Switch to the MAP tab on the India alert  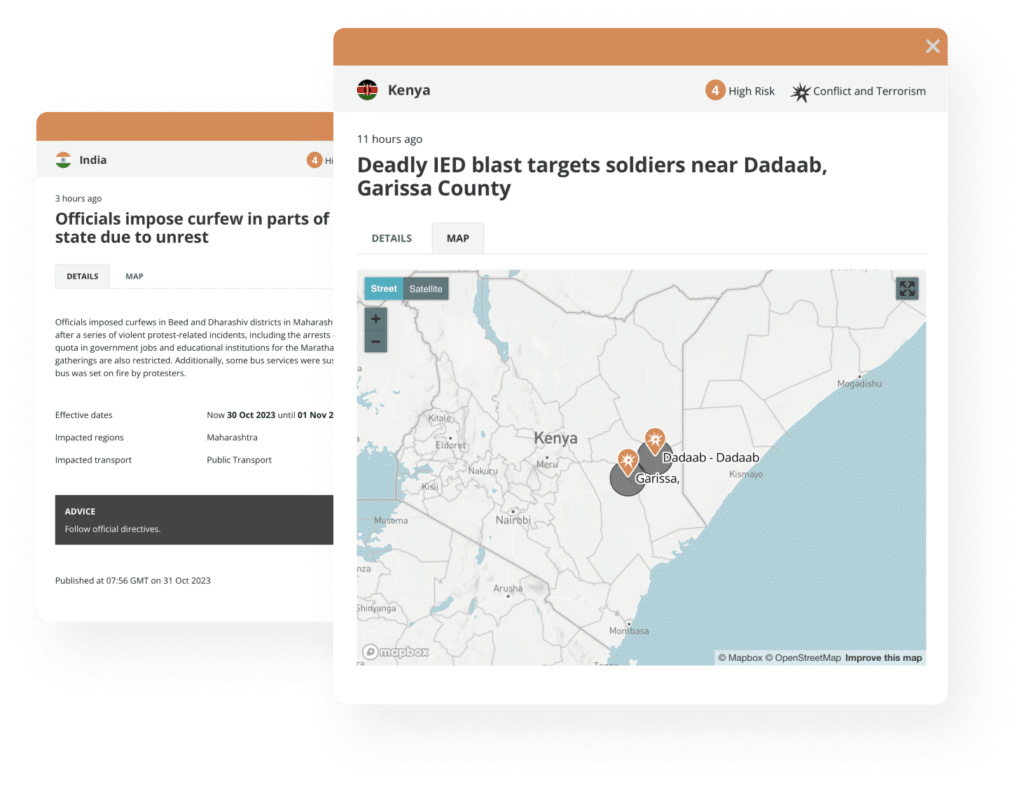pyautogui.click(x=134, y=276)
